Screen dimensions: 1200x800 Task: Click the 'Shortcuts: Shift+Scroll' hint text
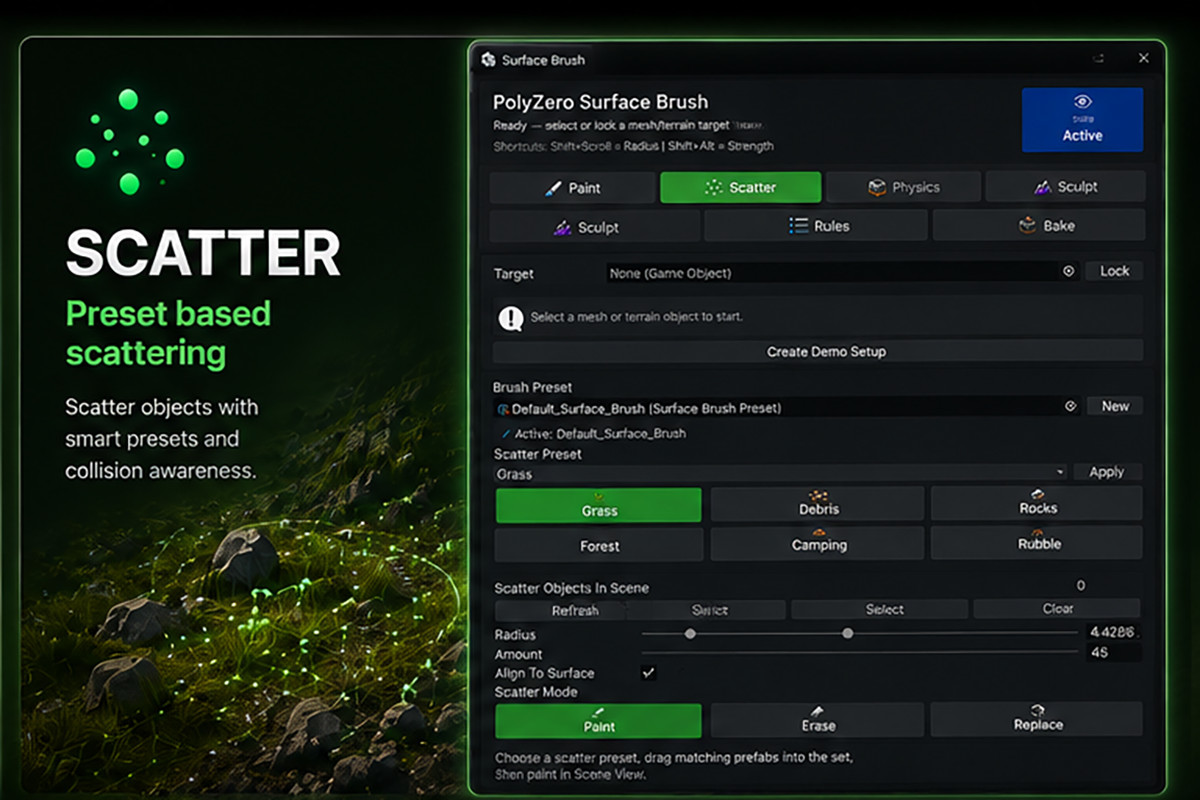(x=633, y=146)
